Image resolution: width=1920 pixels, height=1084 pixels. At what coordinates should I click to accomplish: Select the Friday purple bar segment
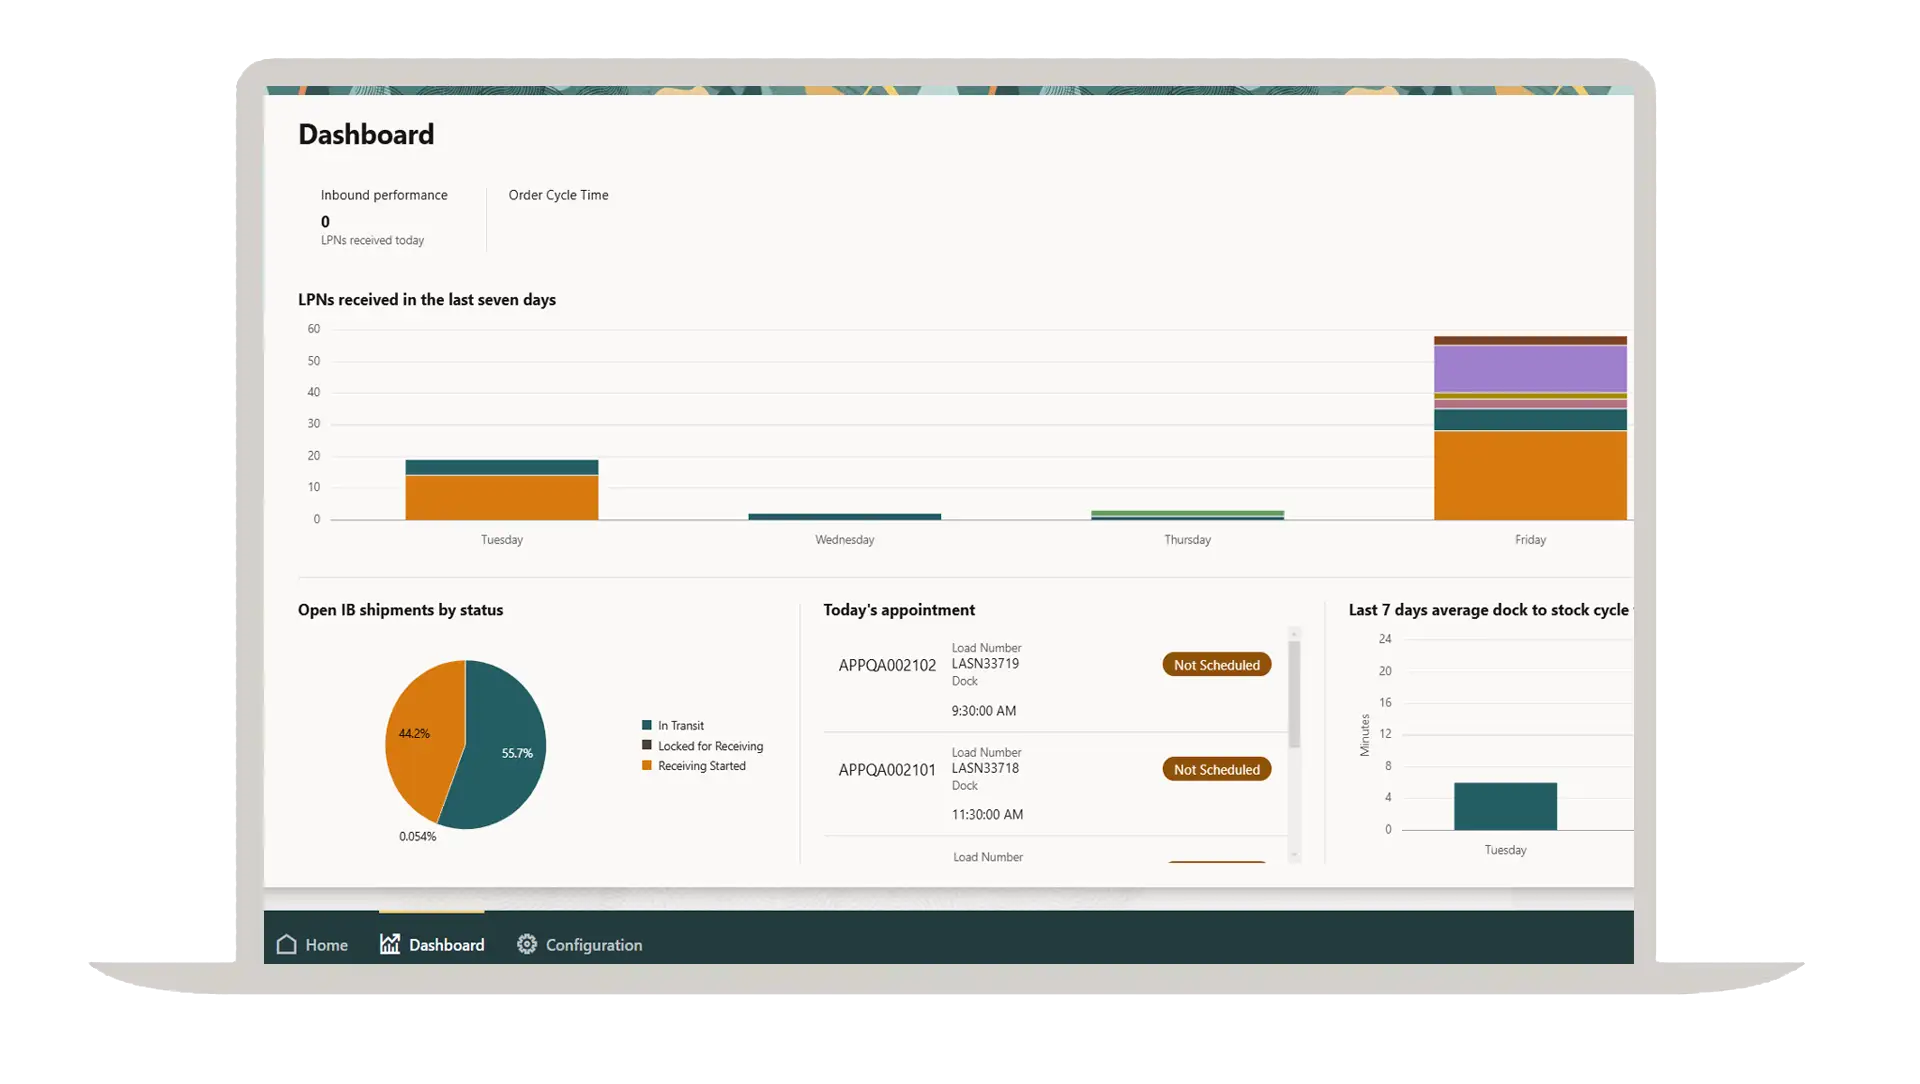(x=1530, y=368)
